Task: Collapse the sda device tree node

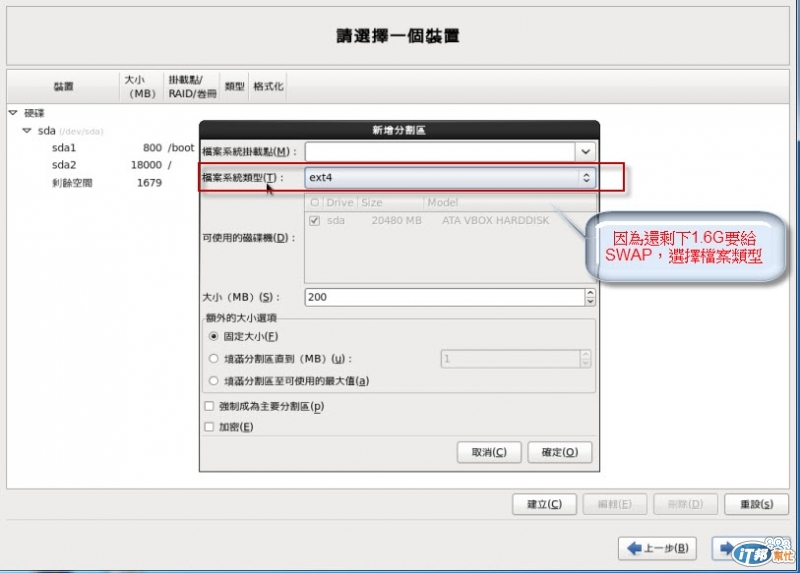Action: 27,131
